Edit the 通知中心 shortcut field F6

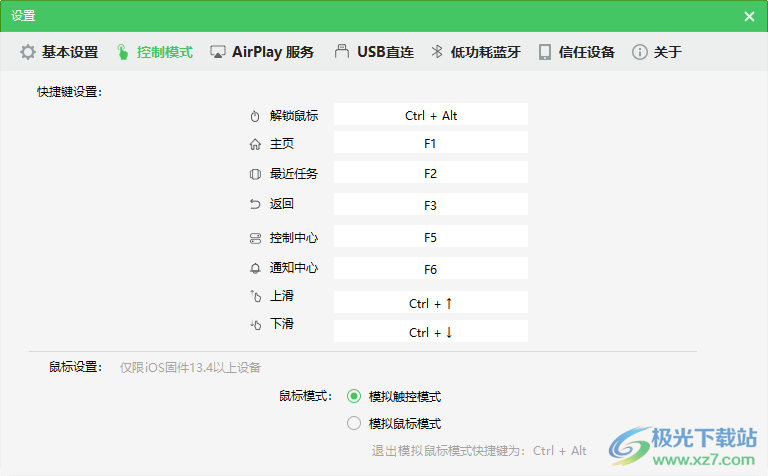(431, 268)
